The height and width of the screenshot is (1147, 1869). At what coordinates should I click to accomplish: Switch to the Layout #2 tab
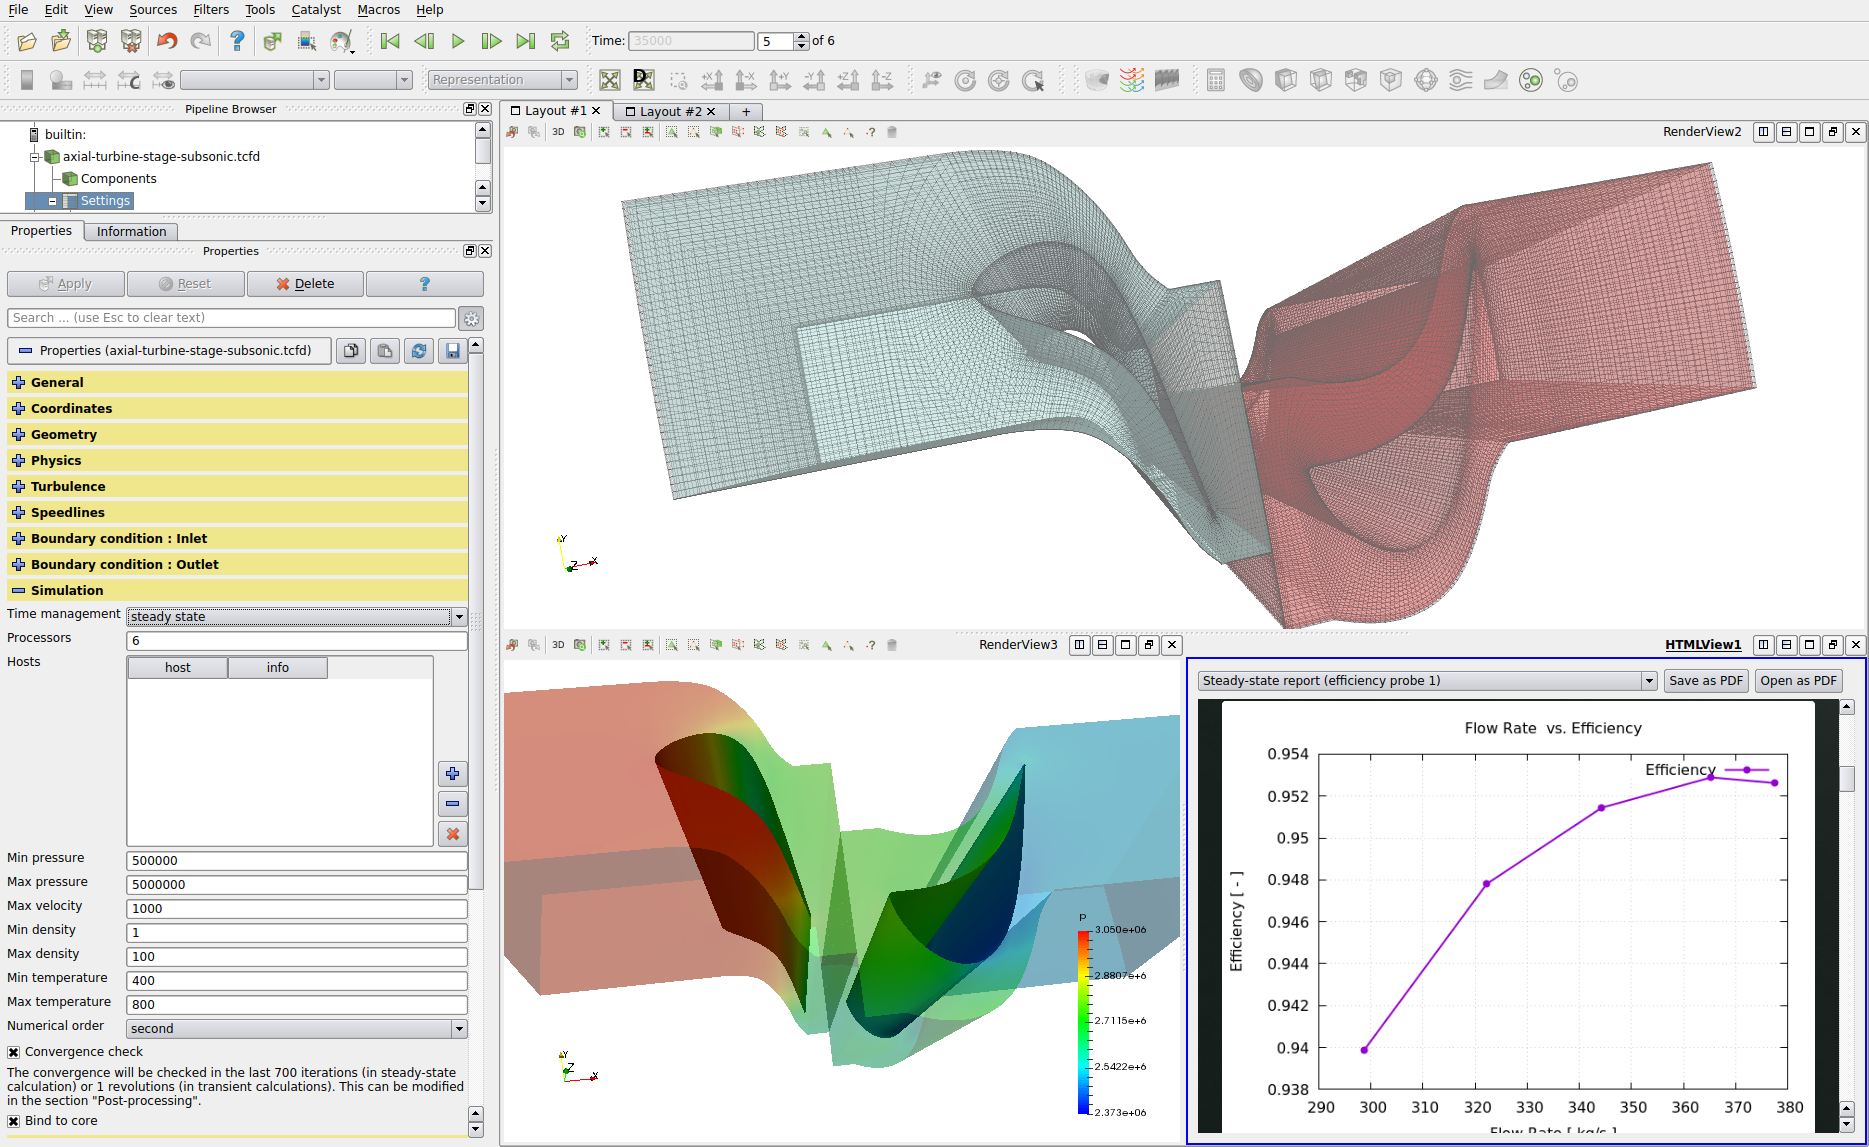point(669,111)
